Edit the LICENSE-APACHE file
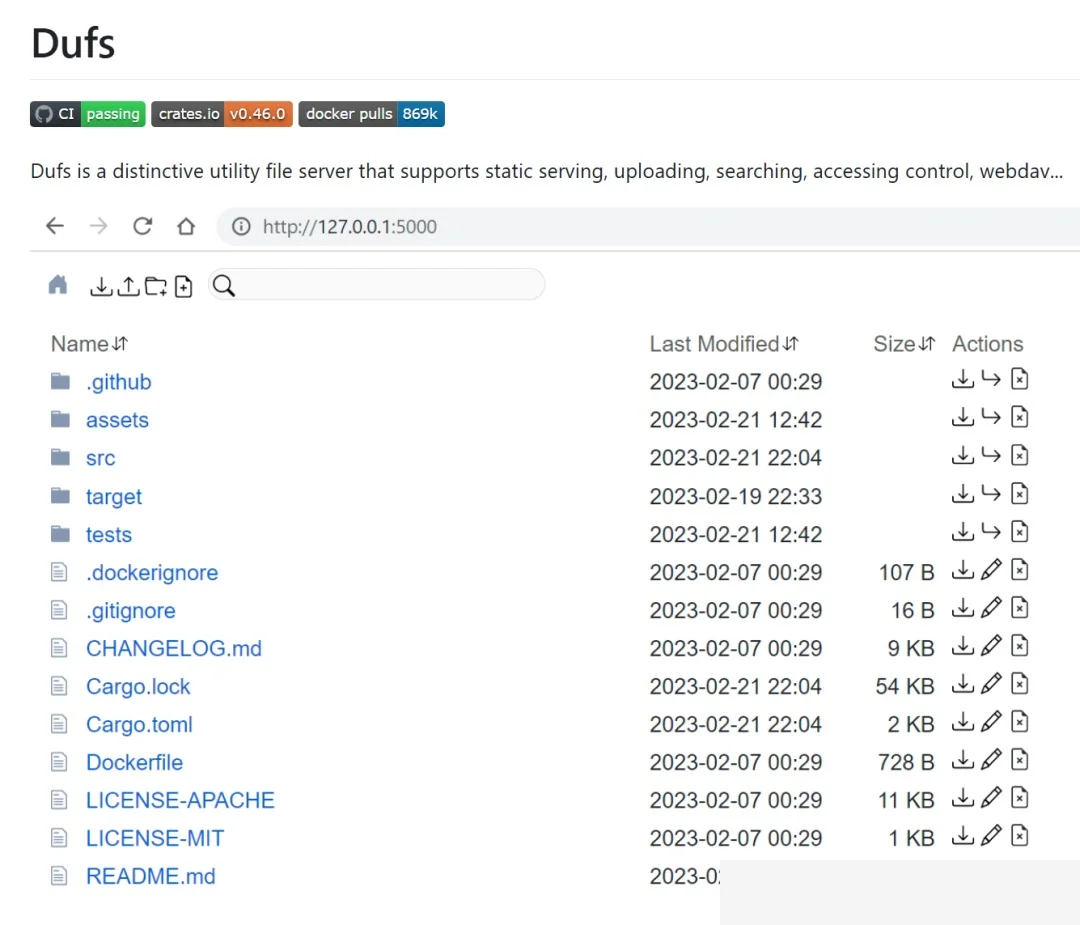The image size is (1080, 925). click(x=990, y=798)
